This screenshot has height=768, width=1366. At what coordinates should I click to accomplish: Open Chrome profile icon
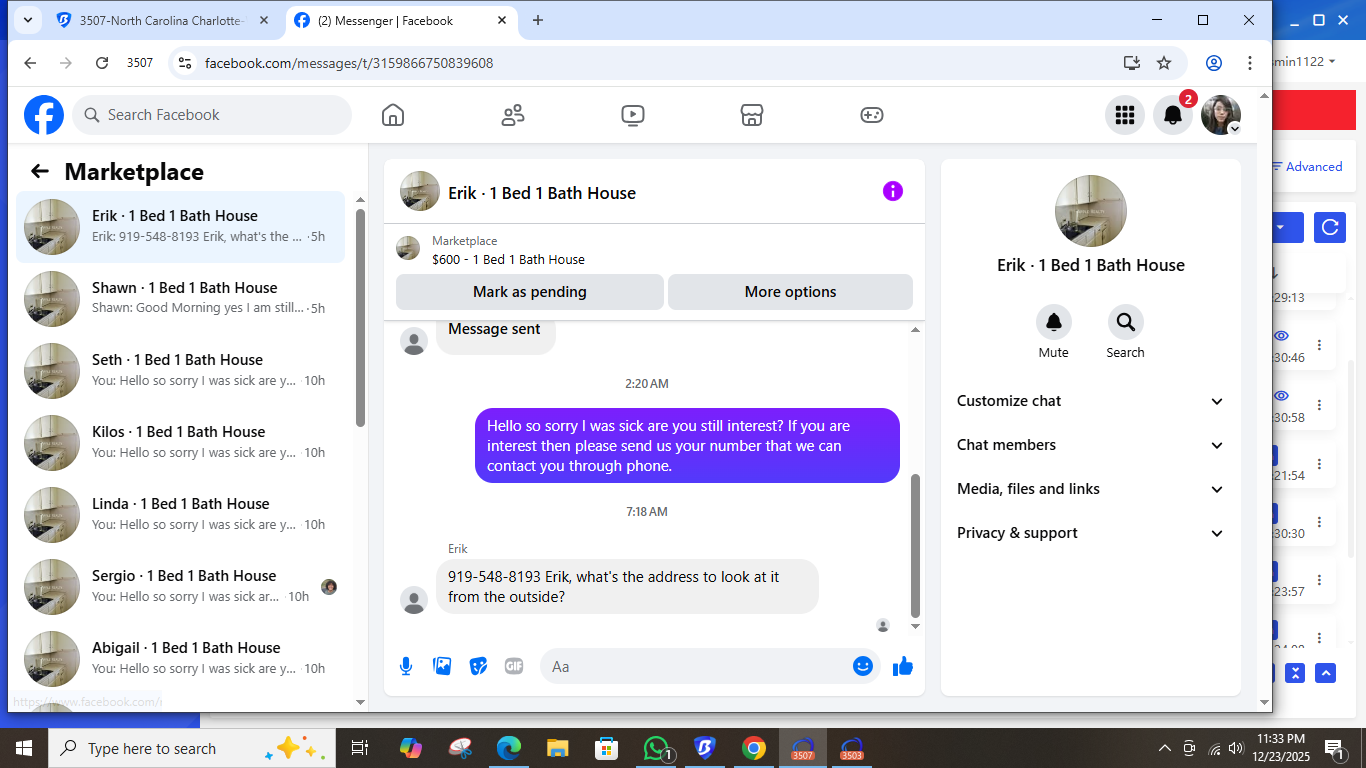(1214, 63)
